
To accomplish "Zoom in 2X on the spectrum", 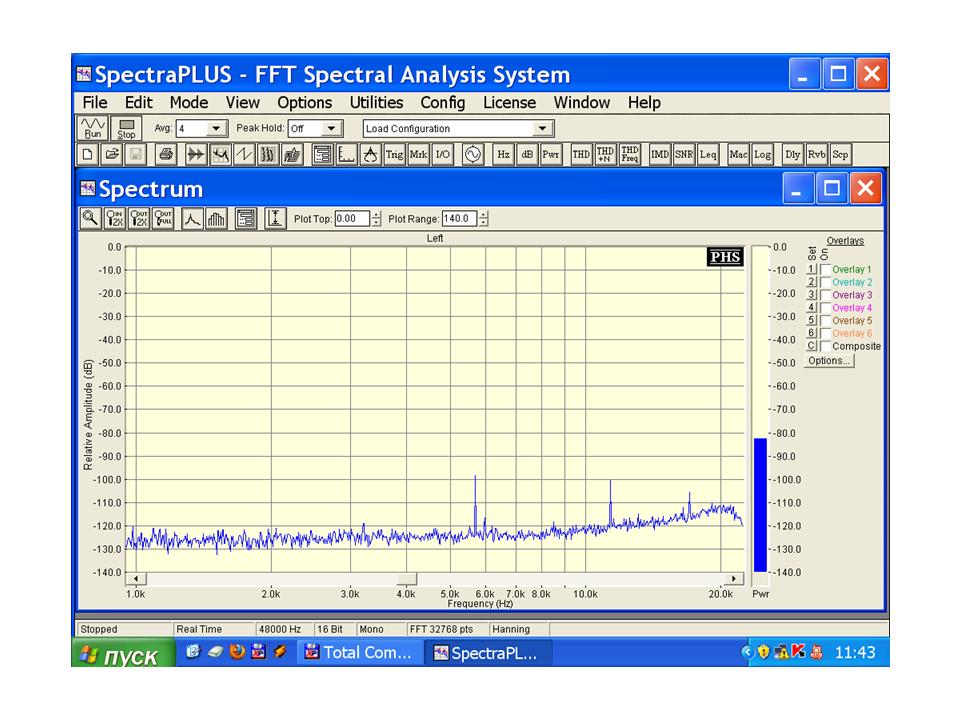I will click(115, 219).
